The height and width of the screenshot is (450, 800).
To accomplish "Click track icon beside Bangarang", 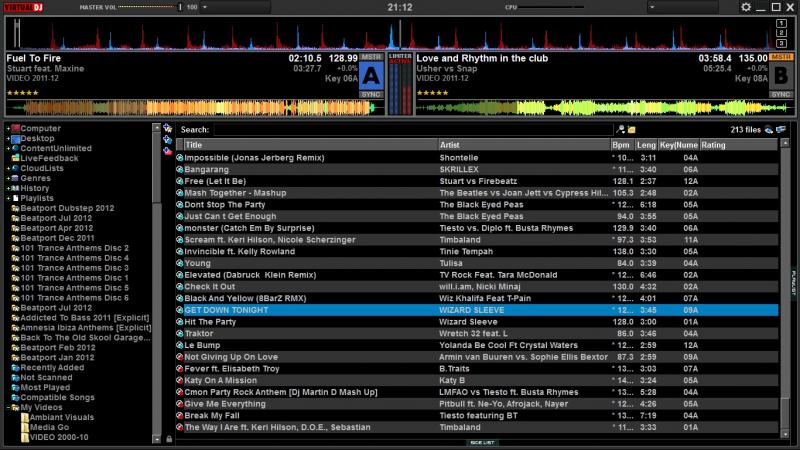I will coord(180,169).
